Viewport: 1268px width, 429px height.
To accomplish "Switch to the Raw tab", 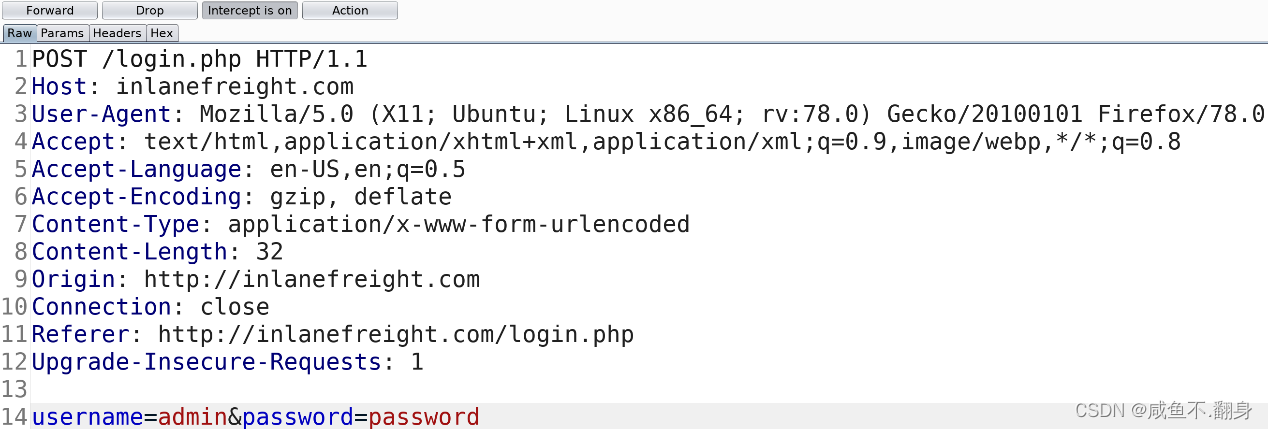I will [x=20, y=33].
